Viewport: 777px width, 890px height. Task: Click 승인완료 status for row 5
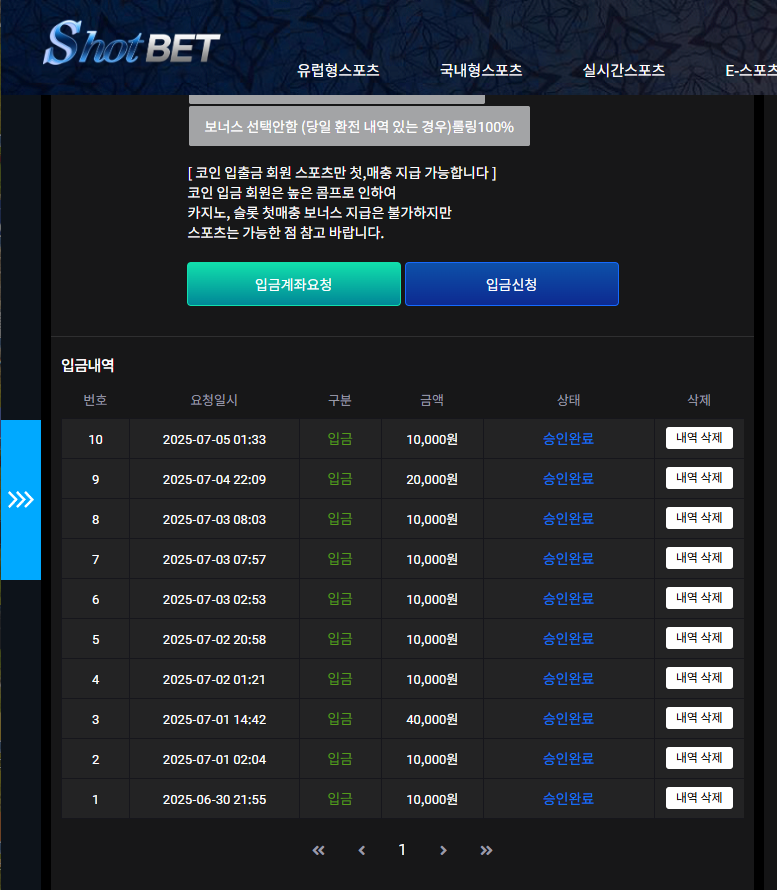tap(568, 639)
